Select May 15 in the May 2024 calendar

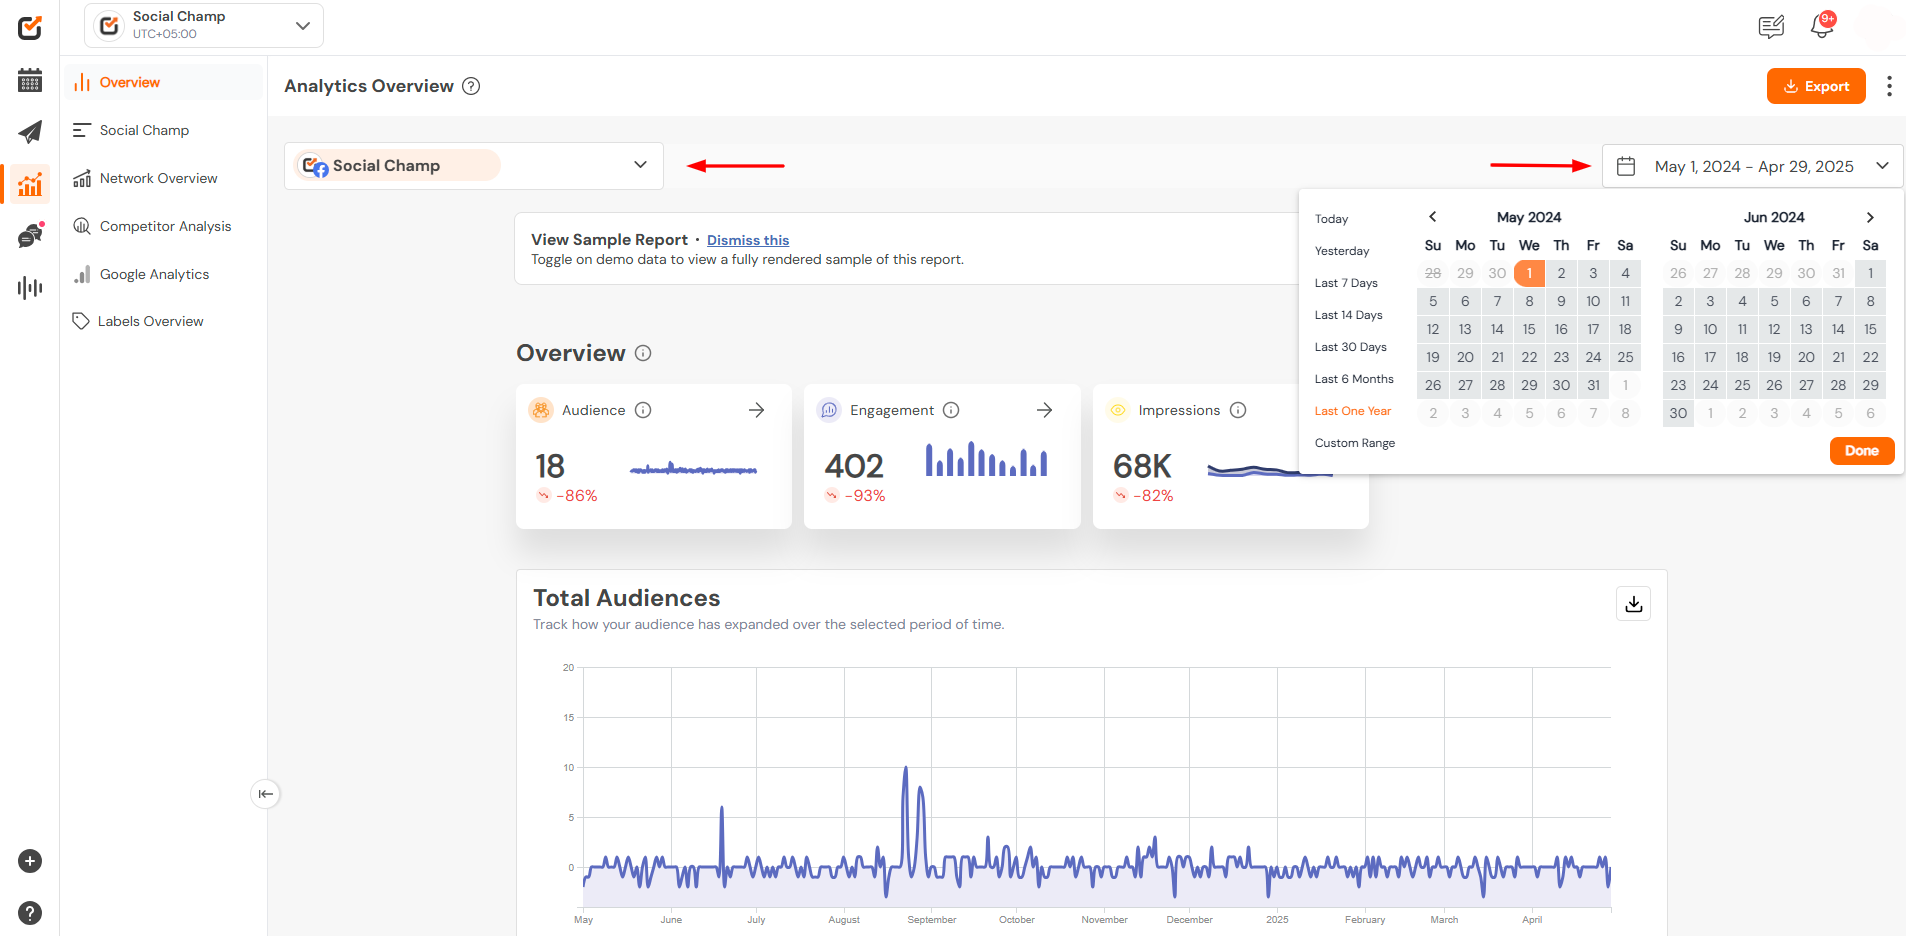click(x=1529, y=329)
